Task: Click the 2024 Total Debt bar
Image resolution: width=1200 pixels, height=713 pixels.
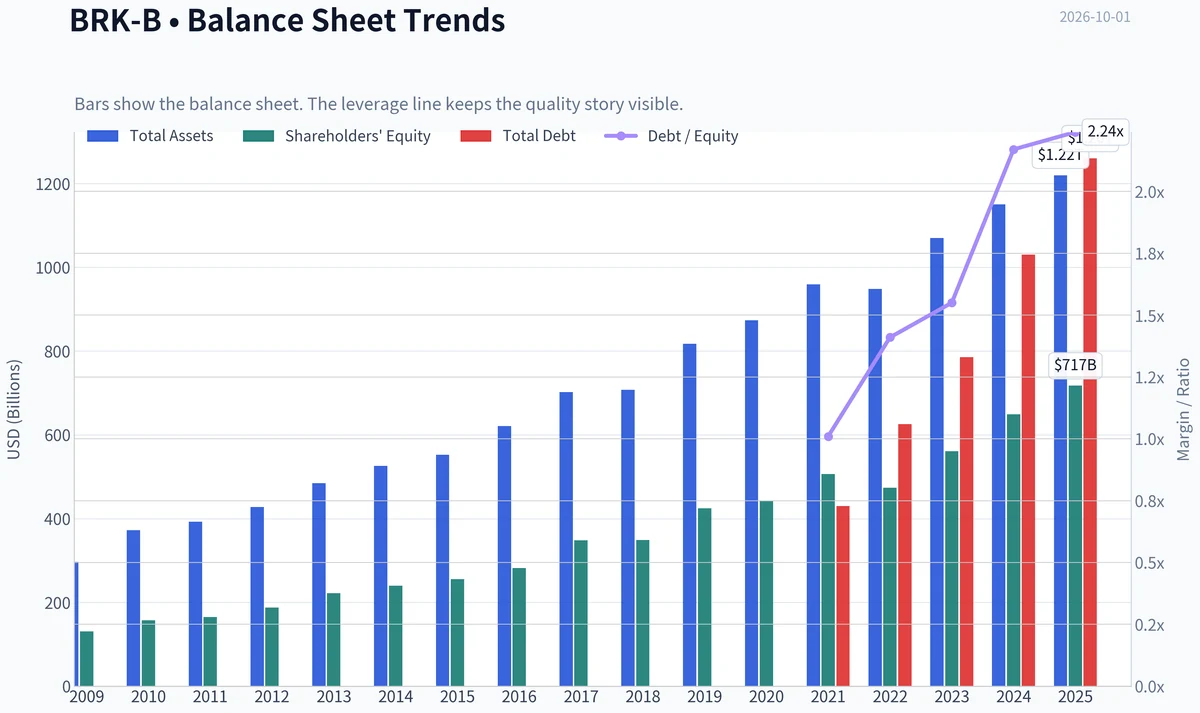Action: coord(1028,470)
